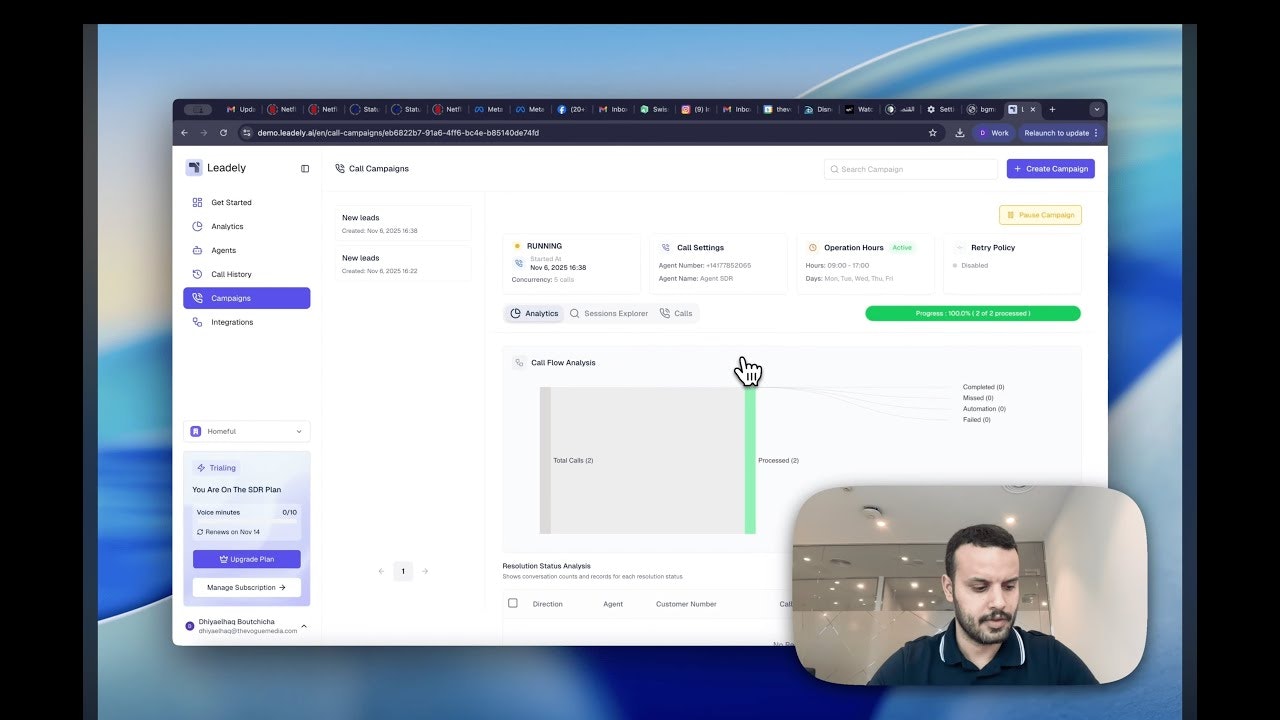This screenshot has height=720, width=1280.
Task: Tick the select-all checkbox in the resolution table
Action: [513, 603]
